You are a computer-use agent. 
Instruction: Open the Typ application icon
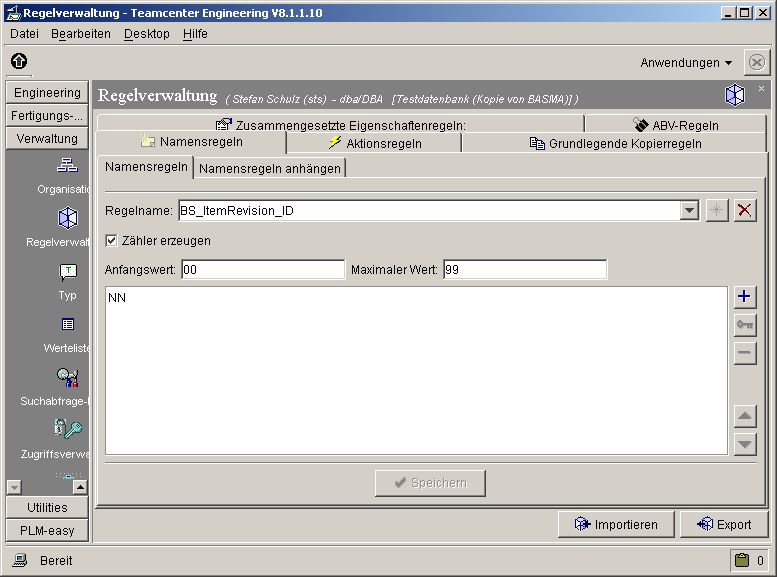68,272
